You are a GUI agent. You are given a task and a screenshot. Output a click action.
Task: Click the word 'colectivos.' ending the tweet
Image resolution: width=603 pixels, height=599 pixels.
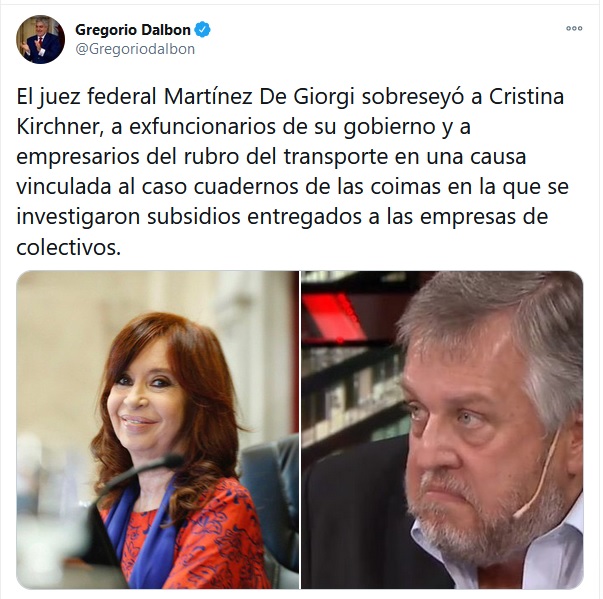tap(68, 247)
